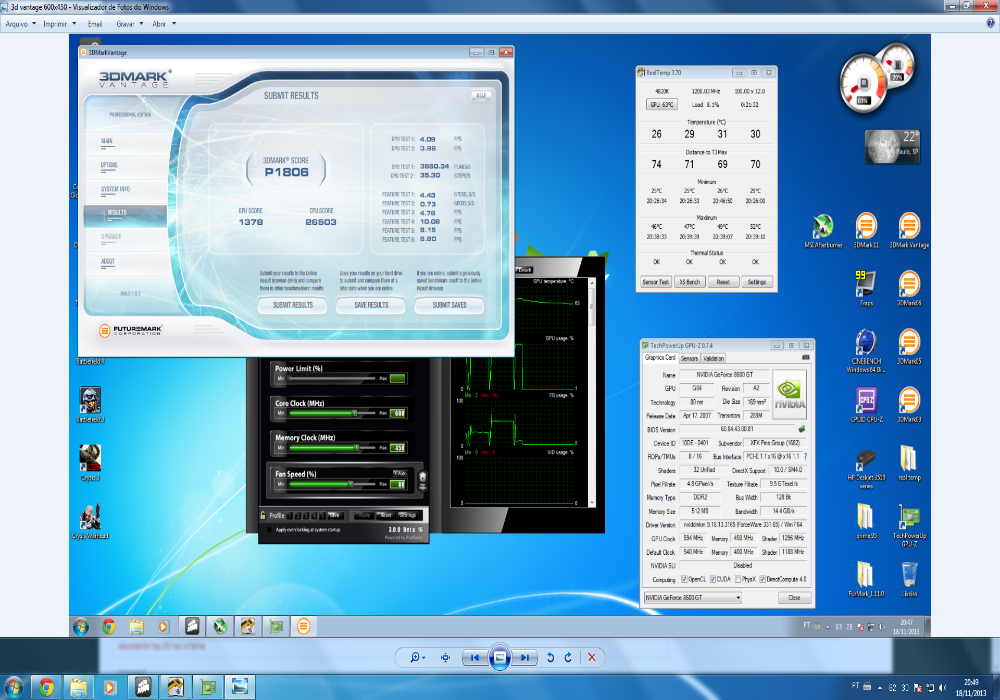Open Photo Viewer help icon at top right

tap(990, 23)
